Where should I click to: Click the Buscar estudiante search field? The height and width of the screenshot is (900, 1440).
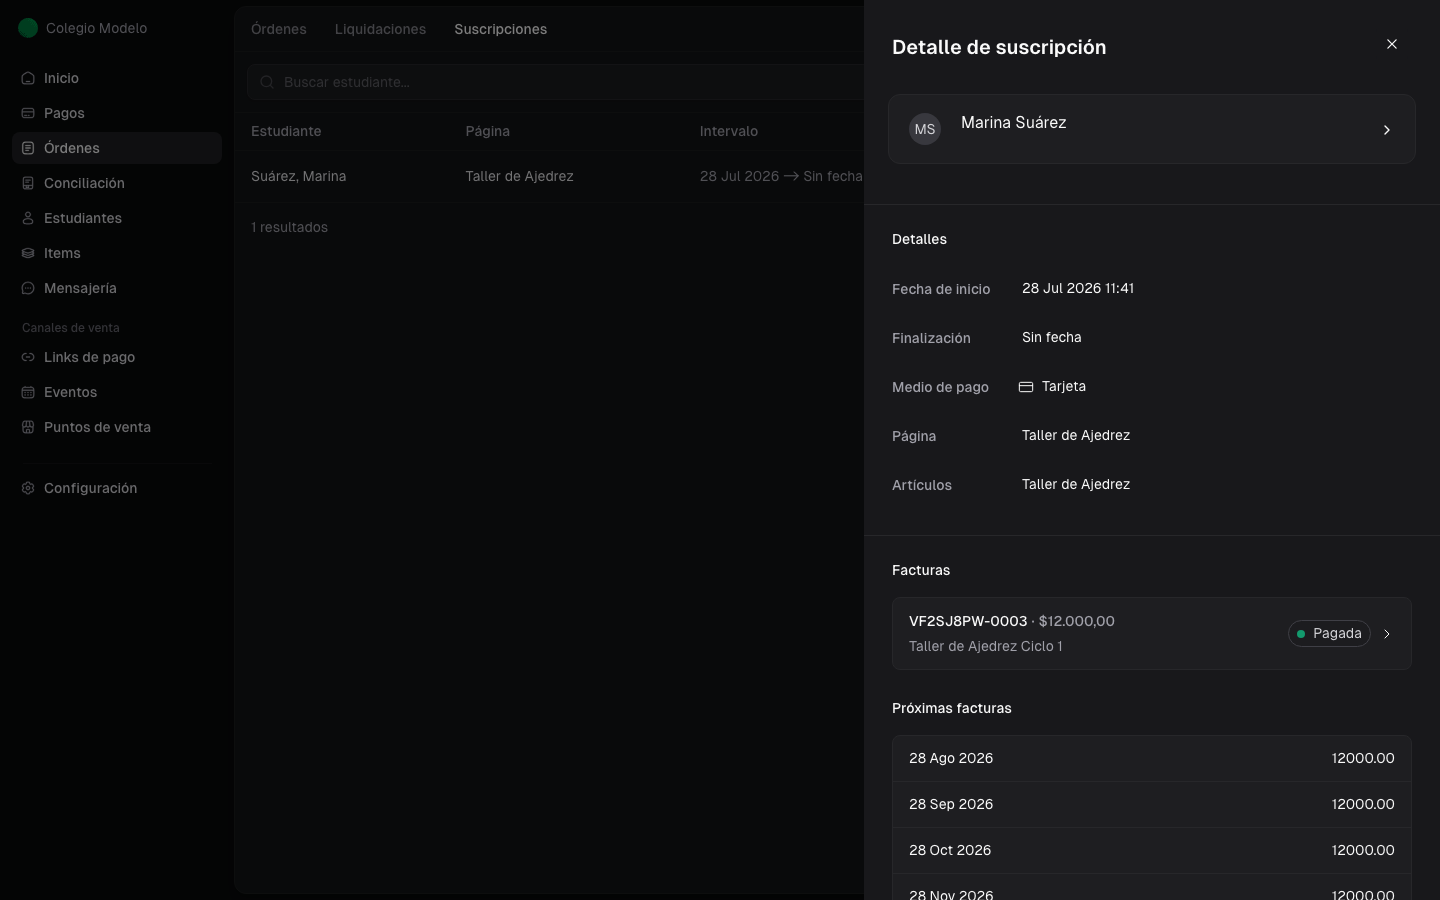(556, 82)
